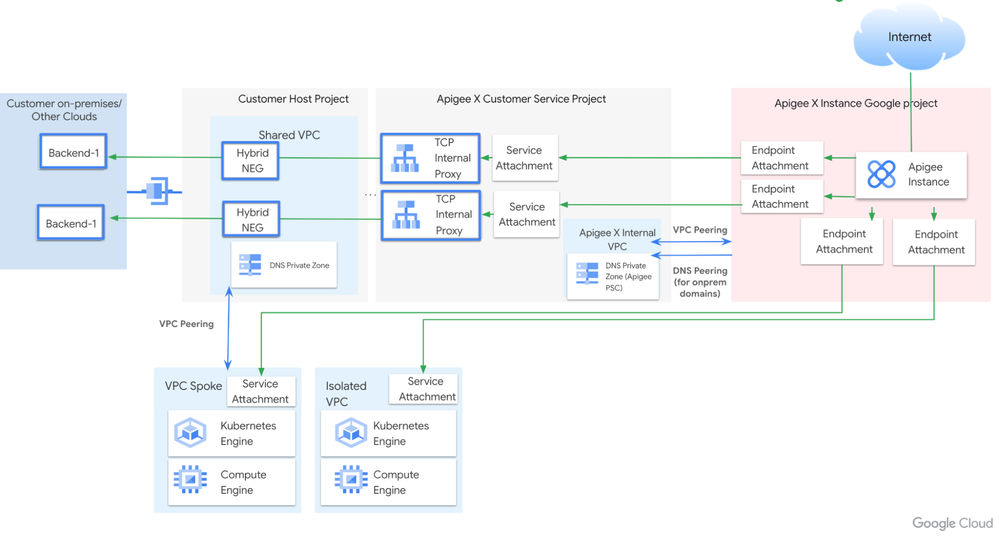Click 'Compute Engine' text in Isolated VPC
The height and width of the screenshot is (540, 999).
(x=396, y=482)
